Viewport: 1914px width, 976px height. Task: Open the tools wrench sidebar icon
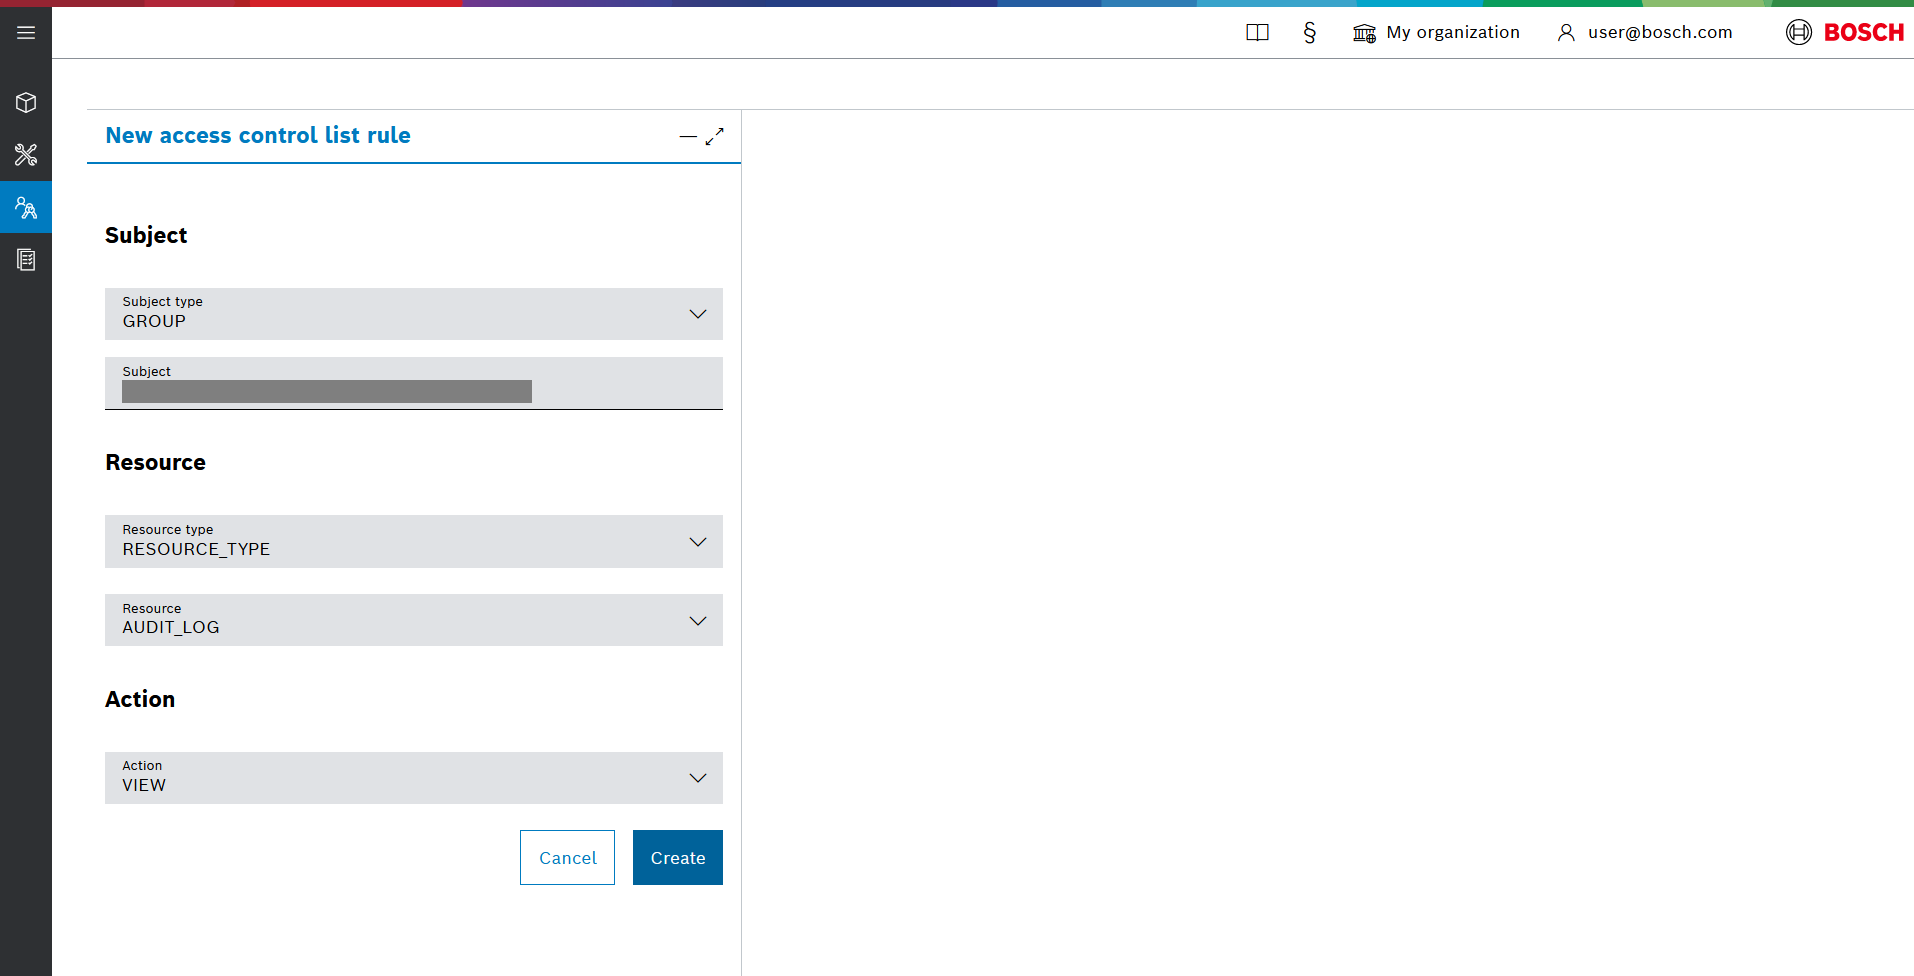click(x=26, y=155)
